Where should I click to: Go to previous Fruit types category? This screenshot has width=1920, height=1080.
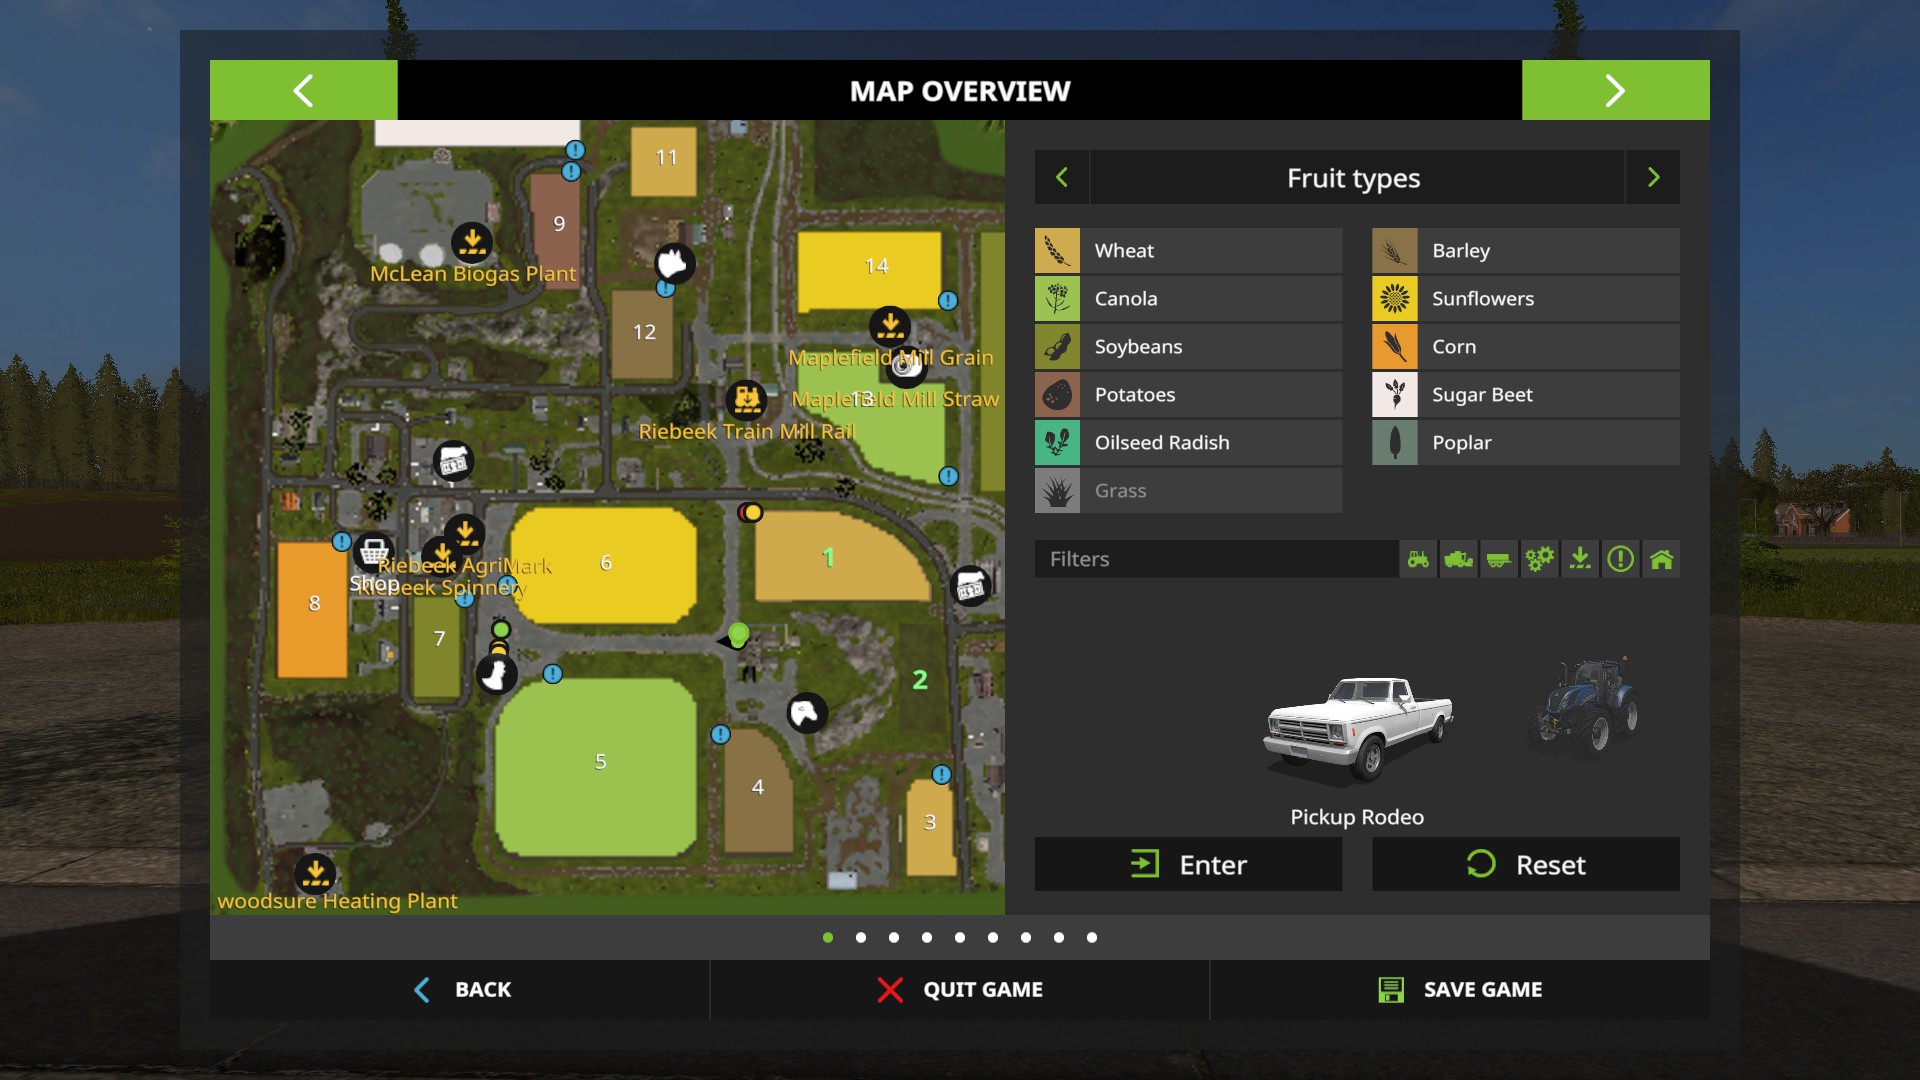(1062, 178)
